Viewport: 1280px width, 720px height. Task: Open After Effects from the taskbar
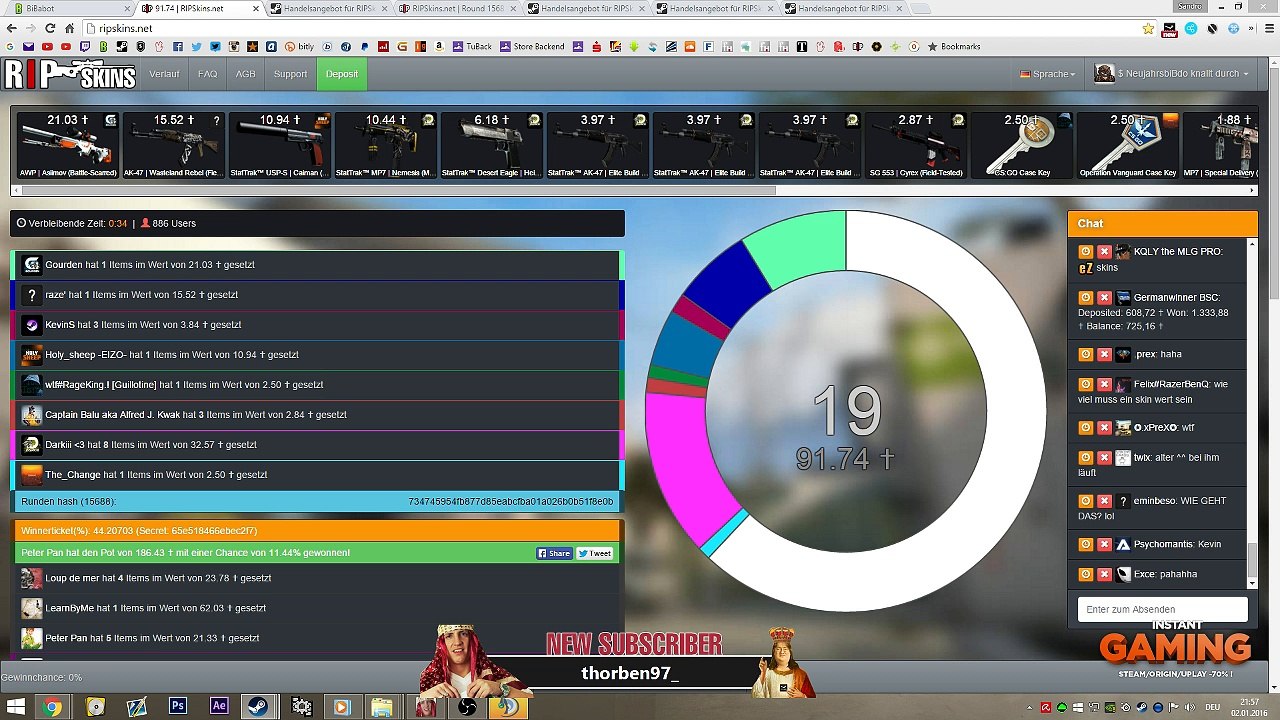click(x=219, y=706)
